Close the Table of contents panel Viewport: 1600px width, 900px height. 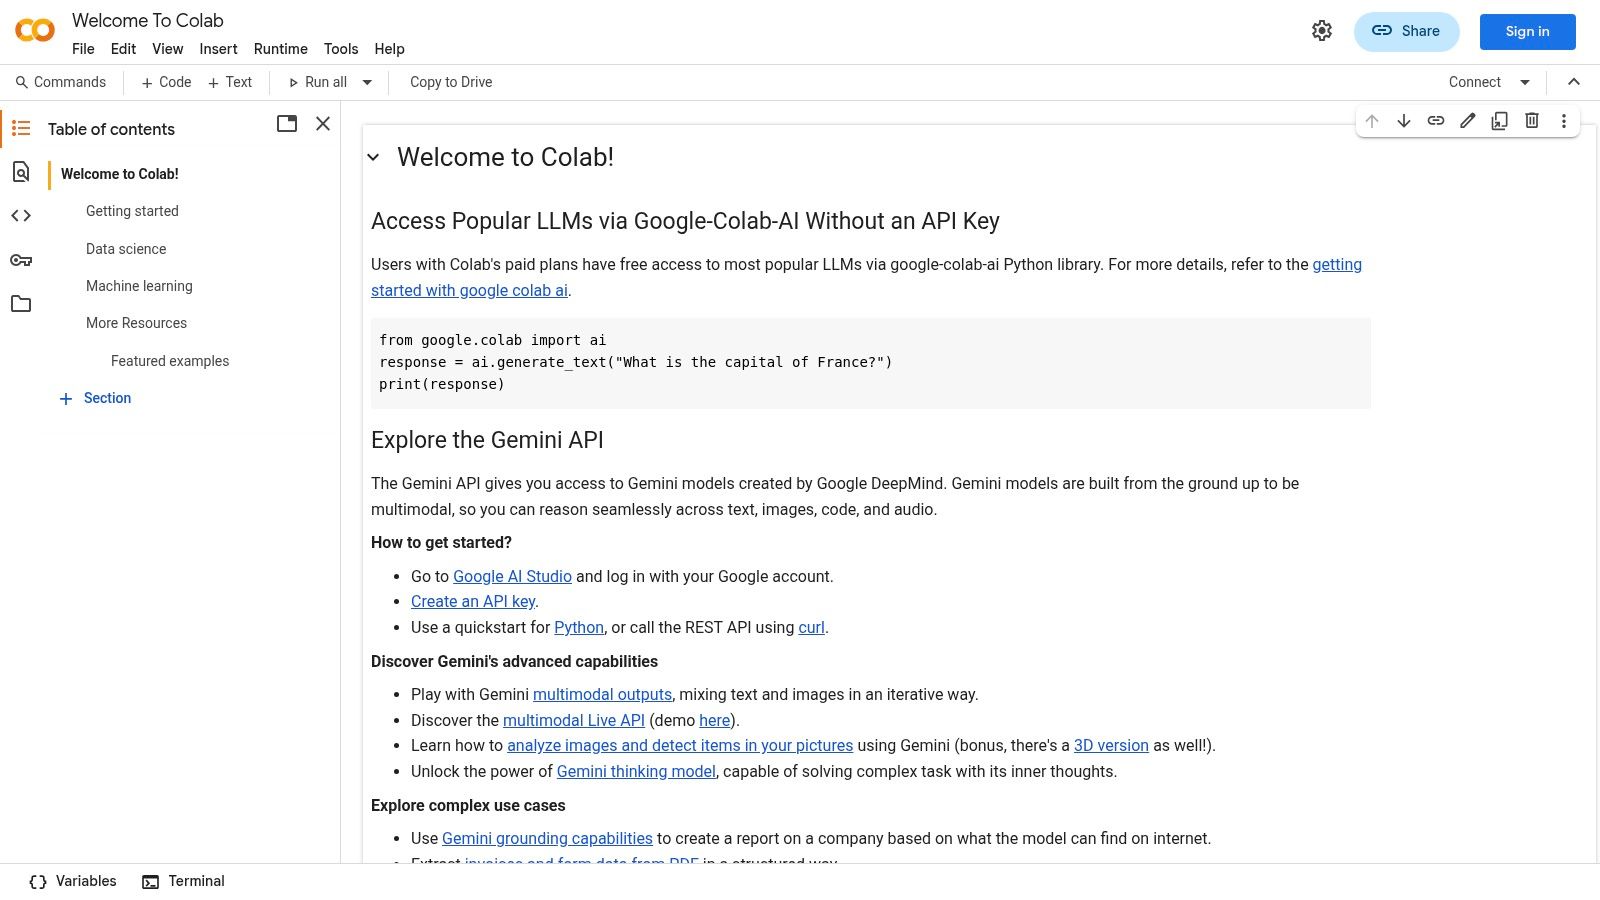coord(323,124)
